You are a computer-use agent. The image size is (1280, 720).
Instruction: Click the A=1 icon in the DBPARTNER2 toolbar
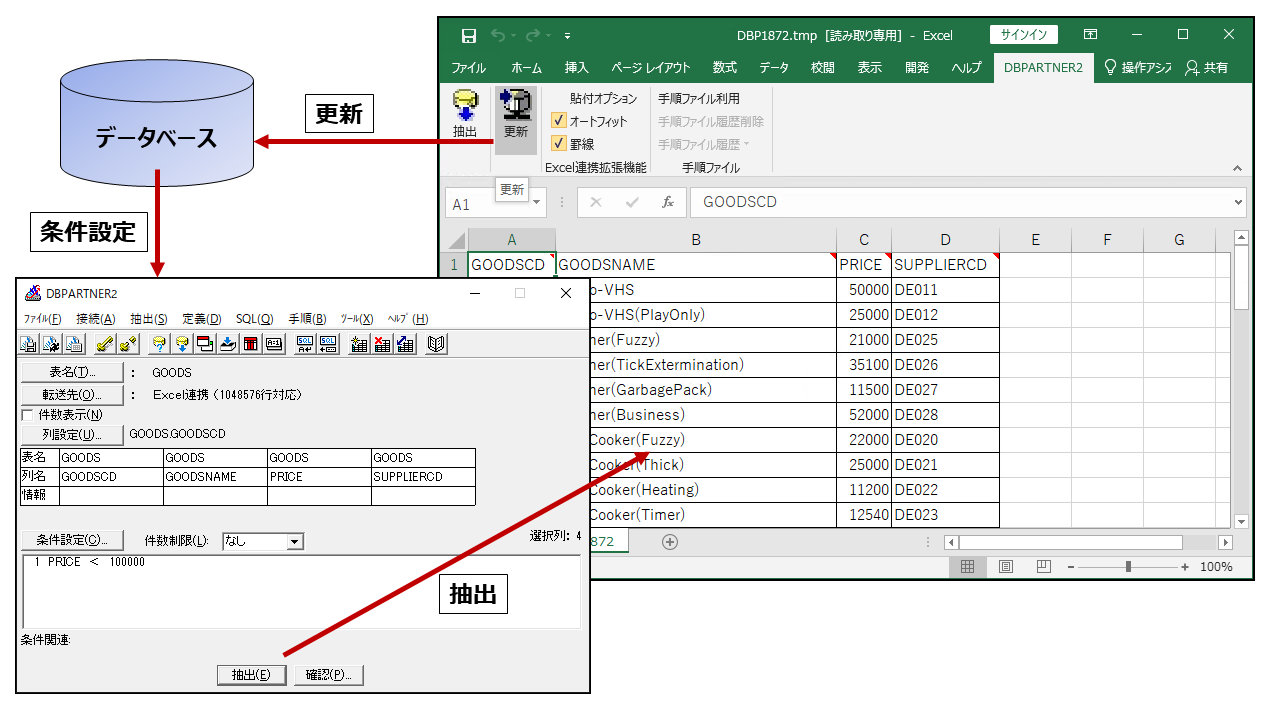click(x=274, y=344)
